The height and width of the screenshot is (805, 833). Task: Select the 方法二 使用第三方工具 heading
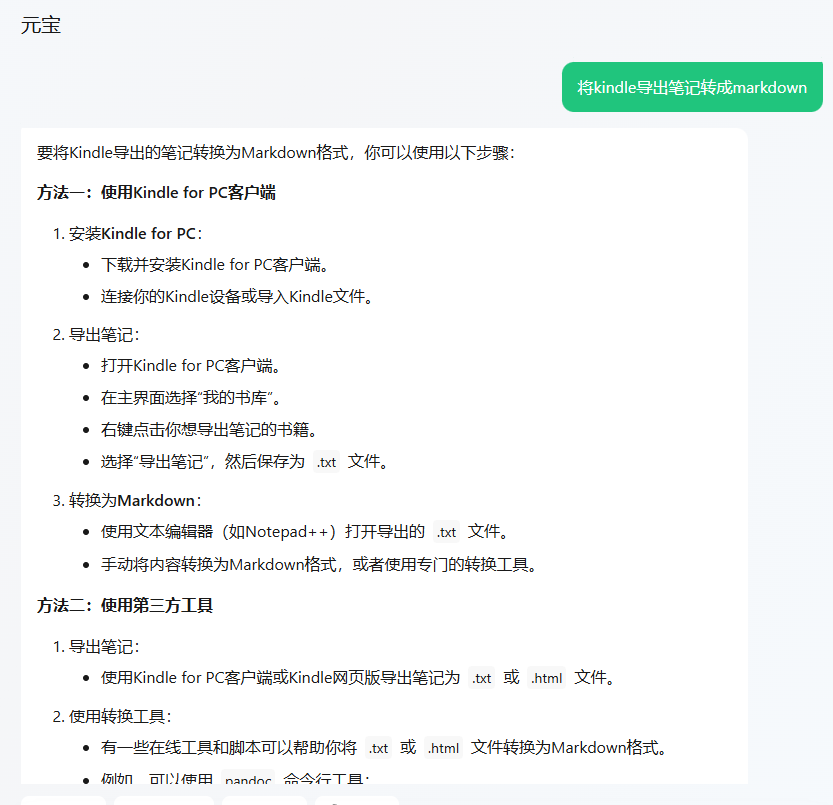tap(125, 605)
